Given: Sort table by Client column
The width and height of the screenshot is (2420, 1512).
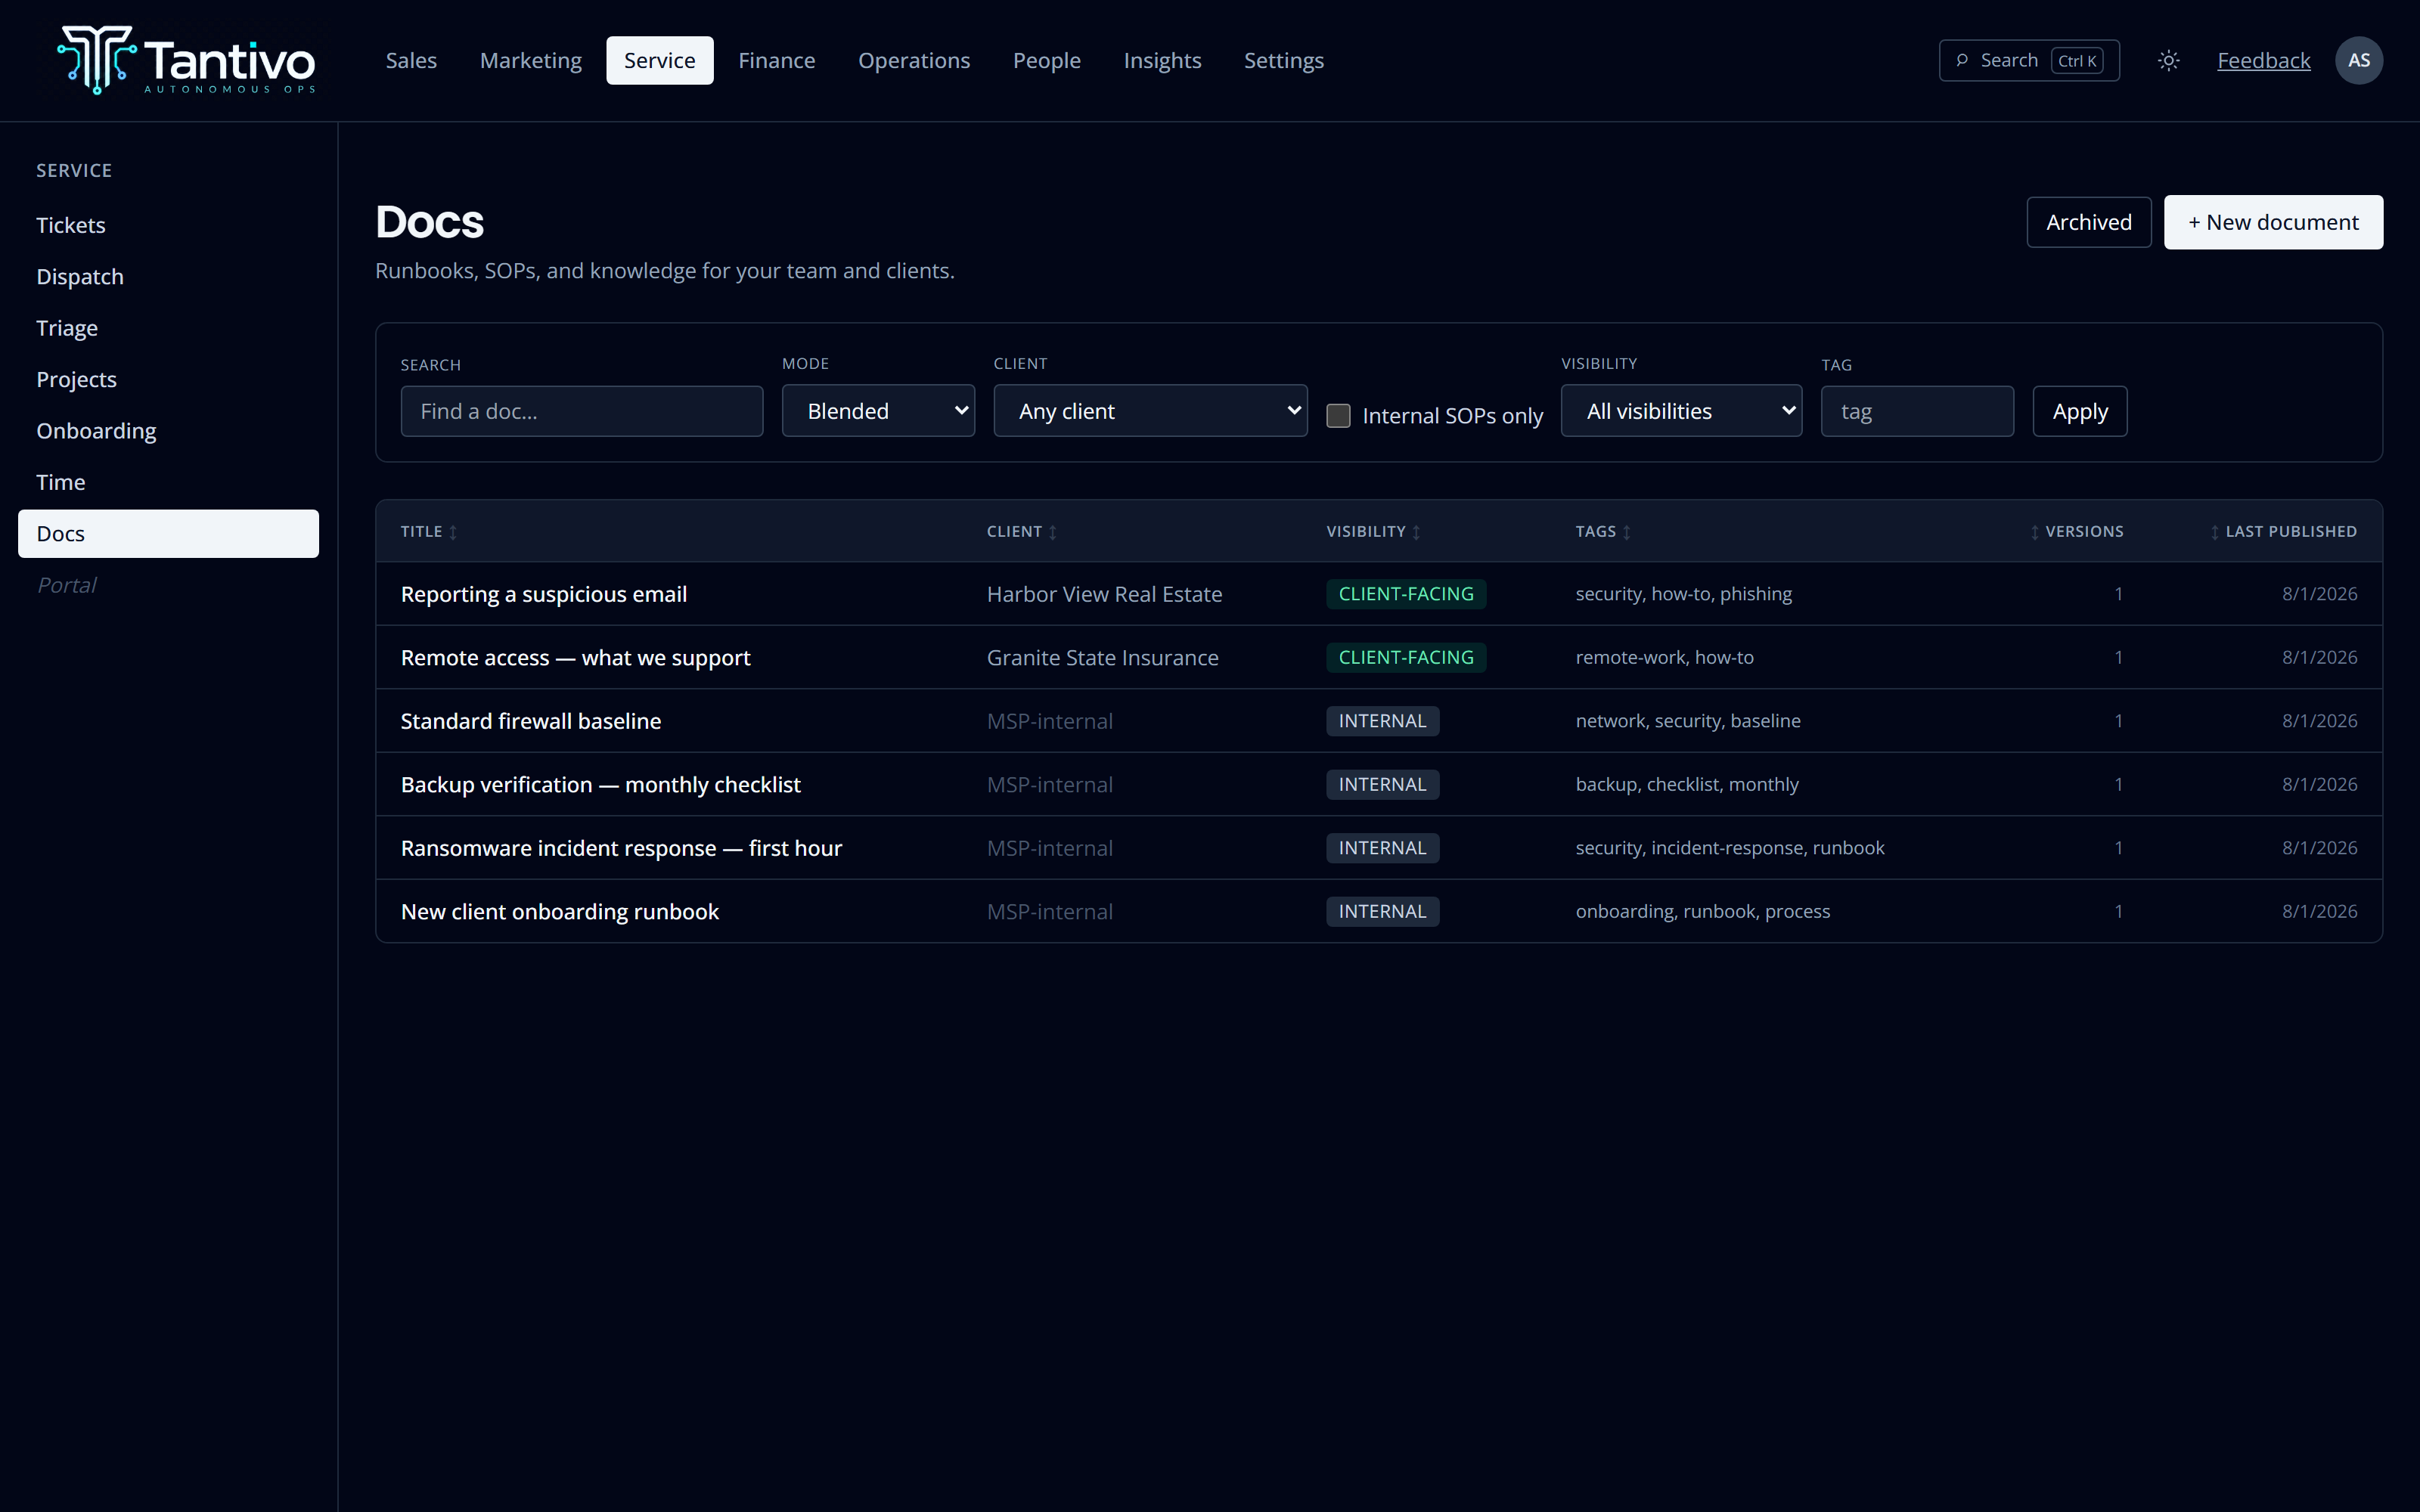Looking at the screenshot, I should coord(1022,531).
